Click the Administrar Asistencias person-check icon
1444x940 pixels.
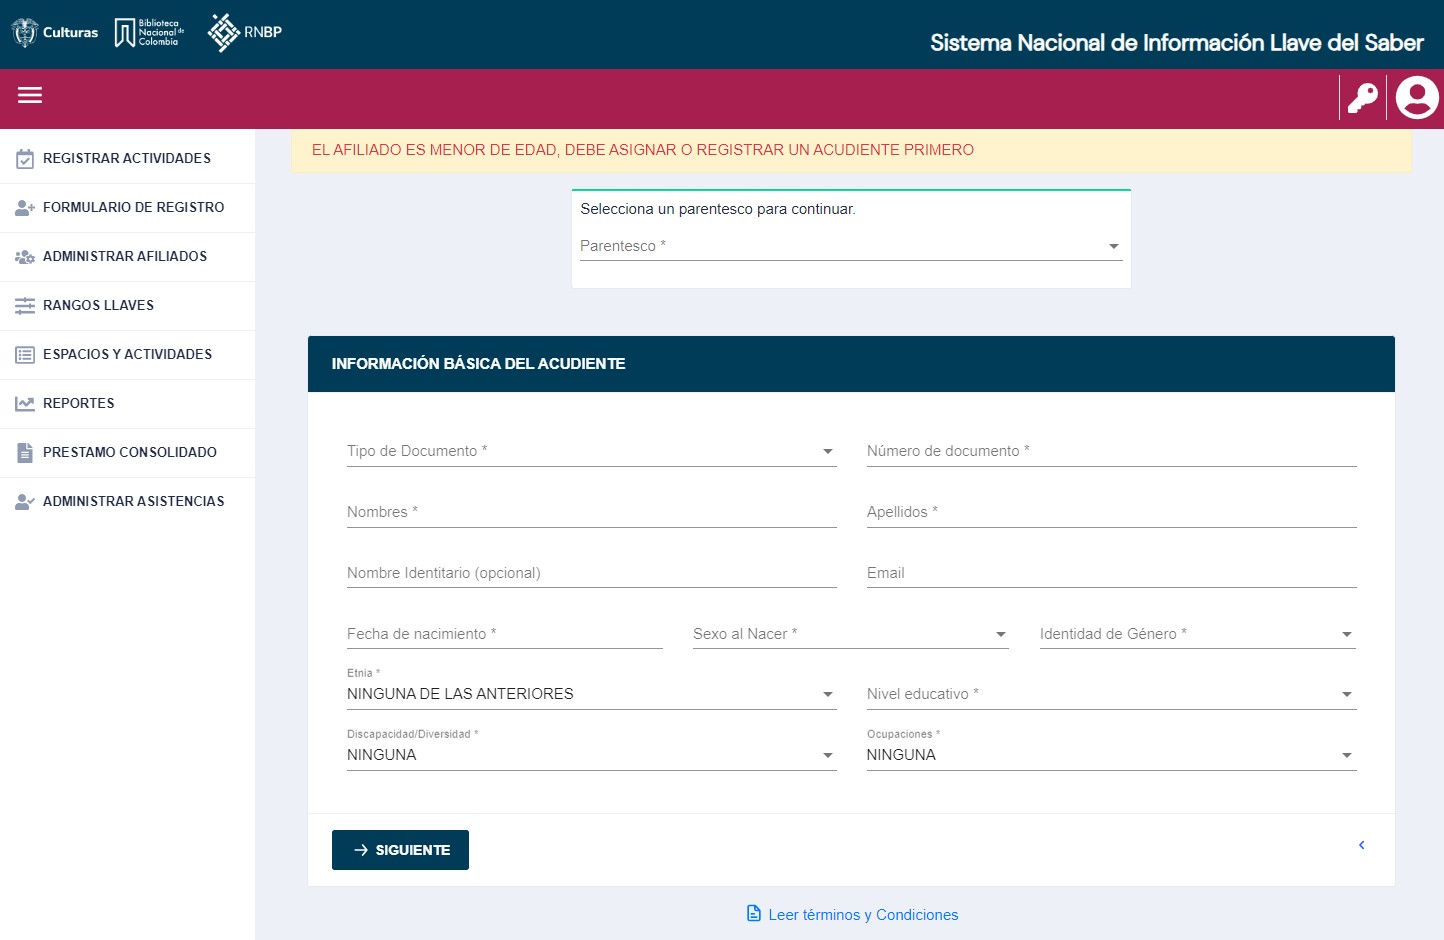[25, 502]
